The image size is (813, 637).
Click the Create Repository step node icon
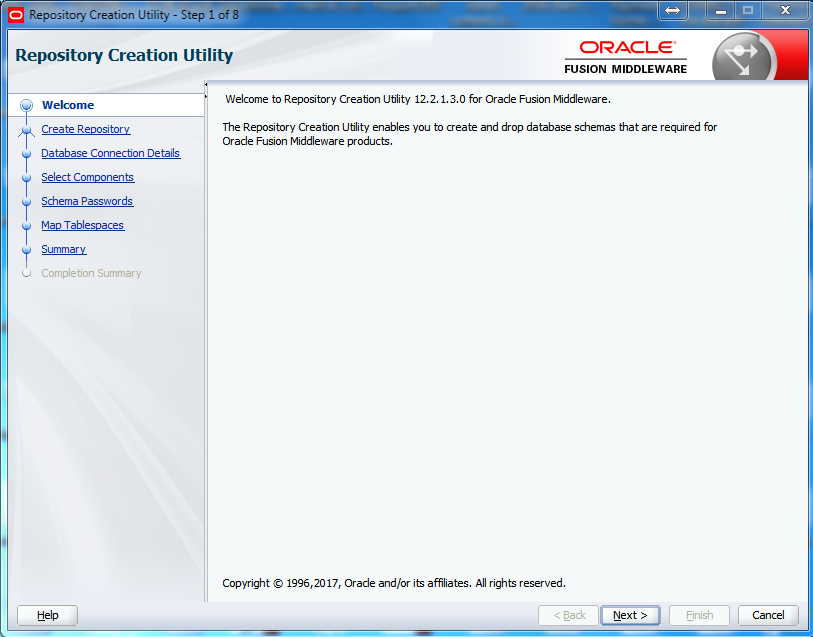click(x=26, y=130)
